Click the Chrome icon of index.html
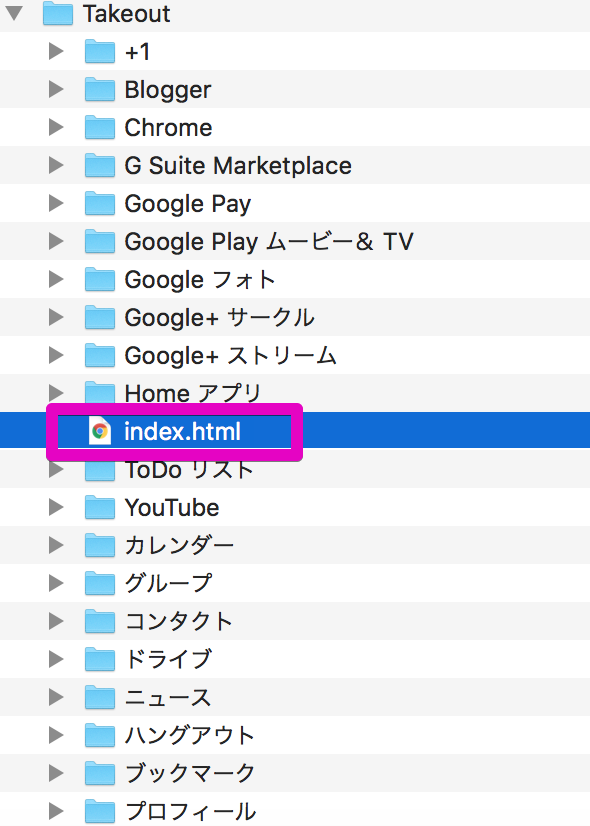The height and width of the screenshot is (826, 590). (x=100, y=431)
